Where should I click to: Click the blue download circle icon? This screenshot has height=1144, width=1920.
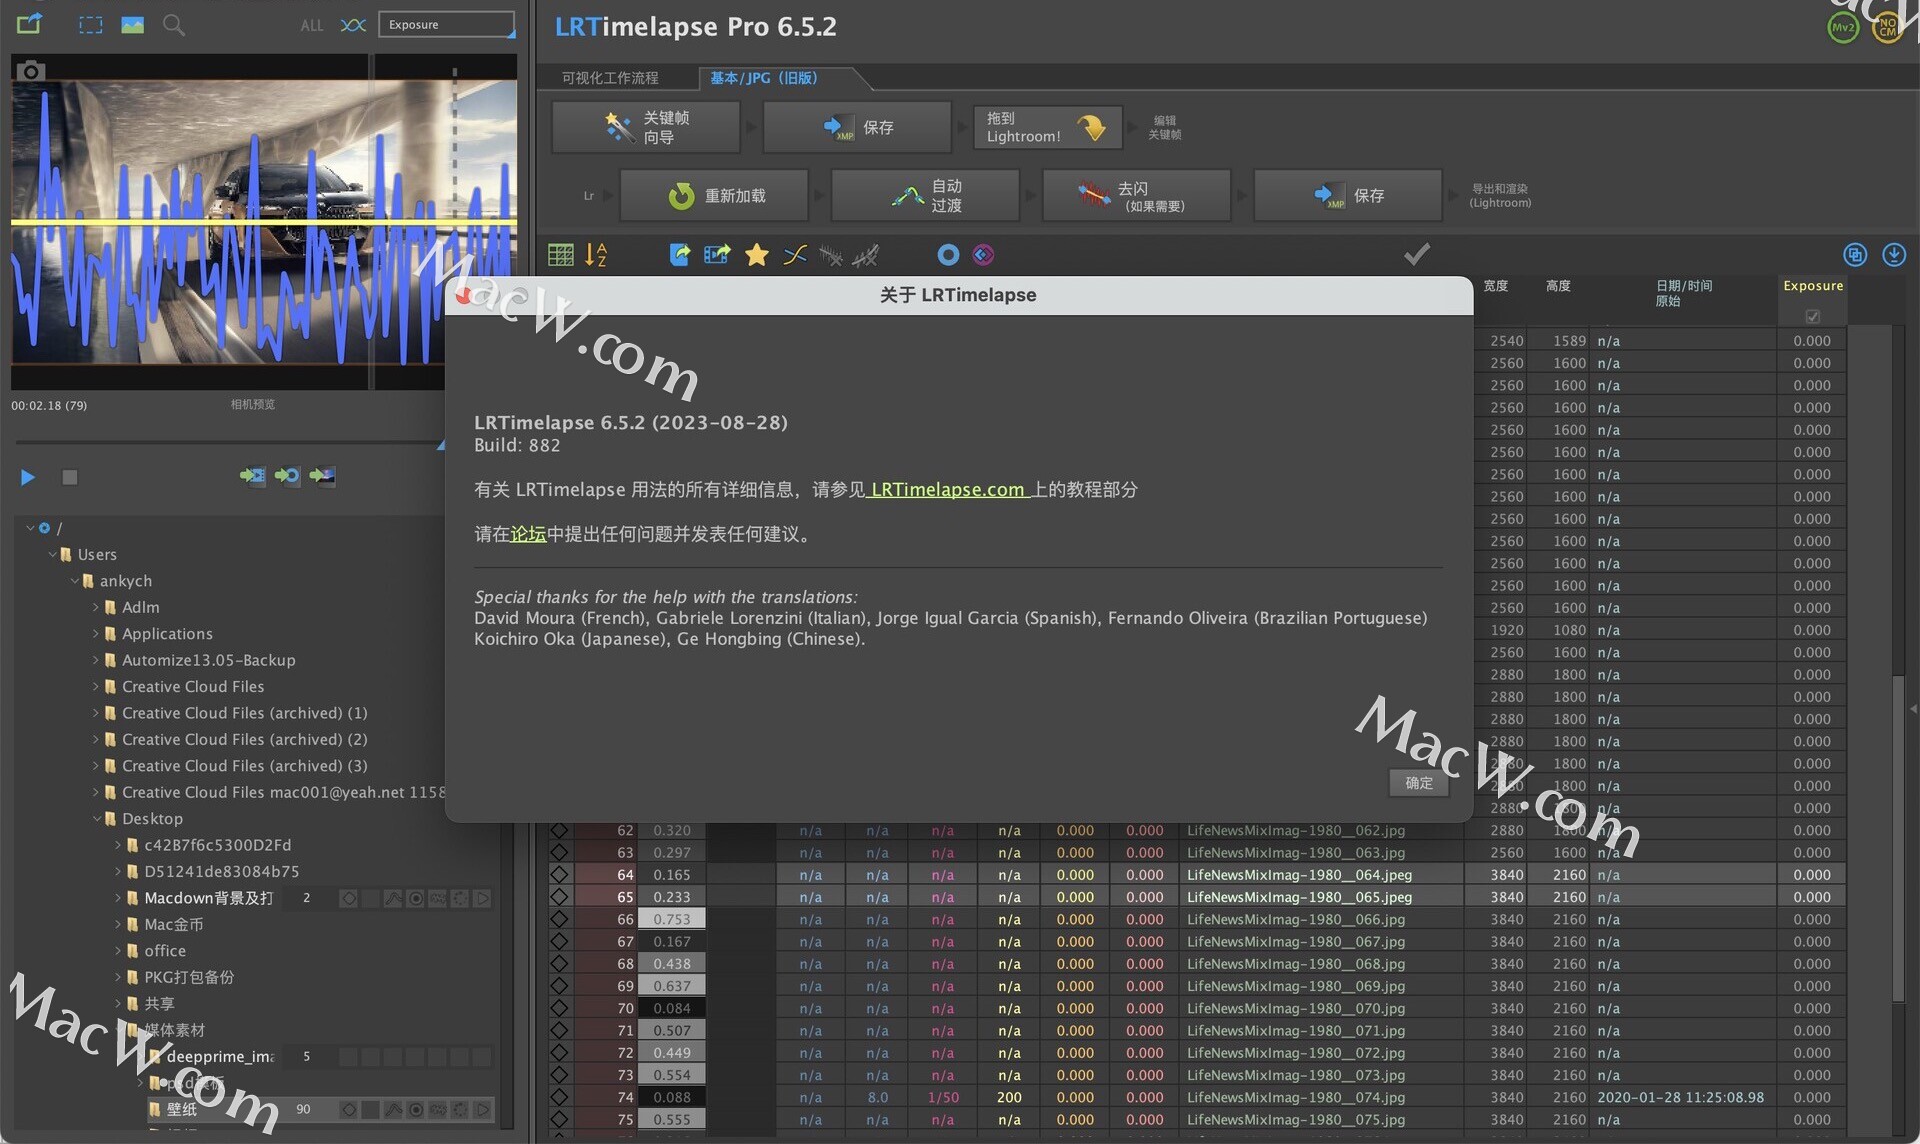click(x=1894, y=255)
